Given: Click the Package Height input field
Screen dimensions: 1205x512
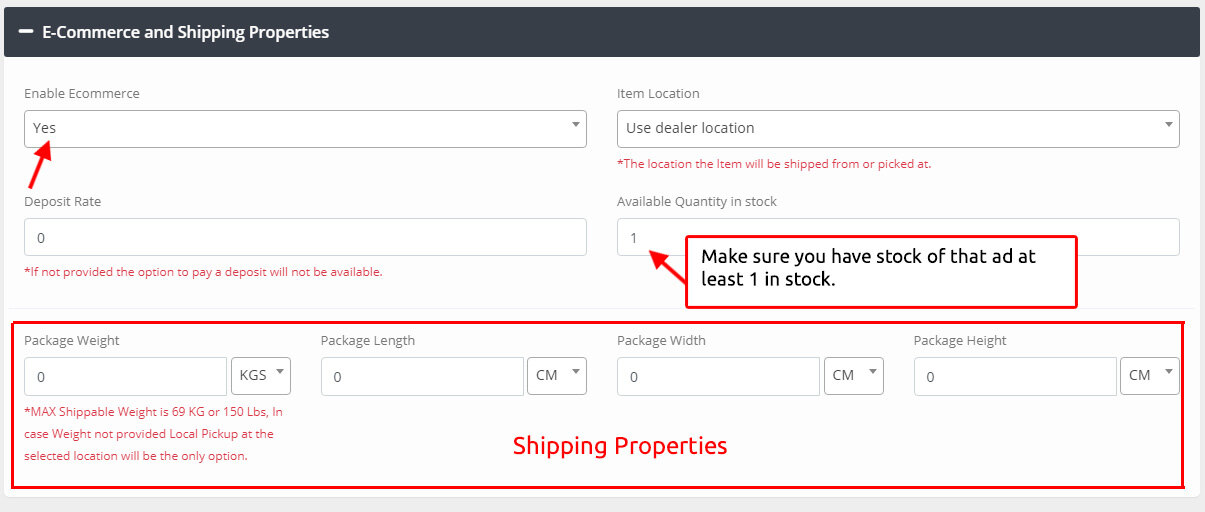Looking at the screenshot, I should click(x=1014, y=377).
